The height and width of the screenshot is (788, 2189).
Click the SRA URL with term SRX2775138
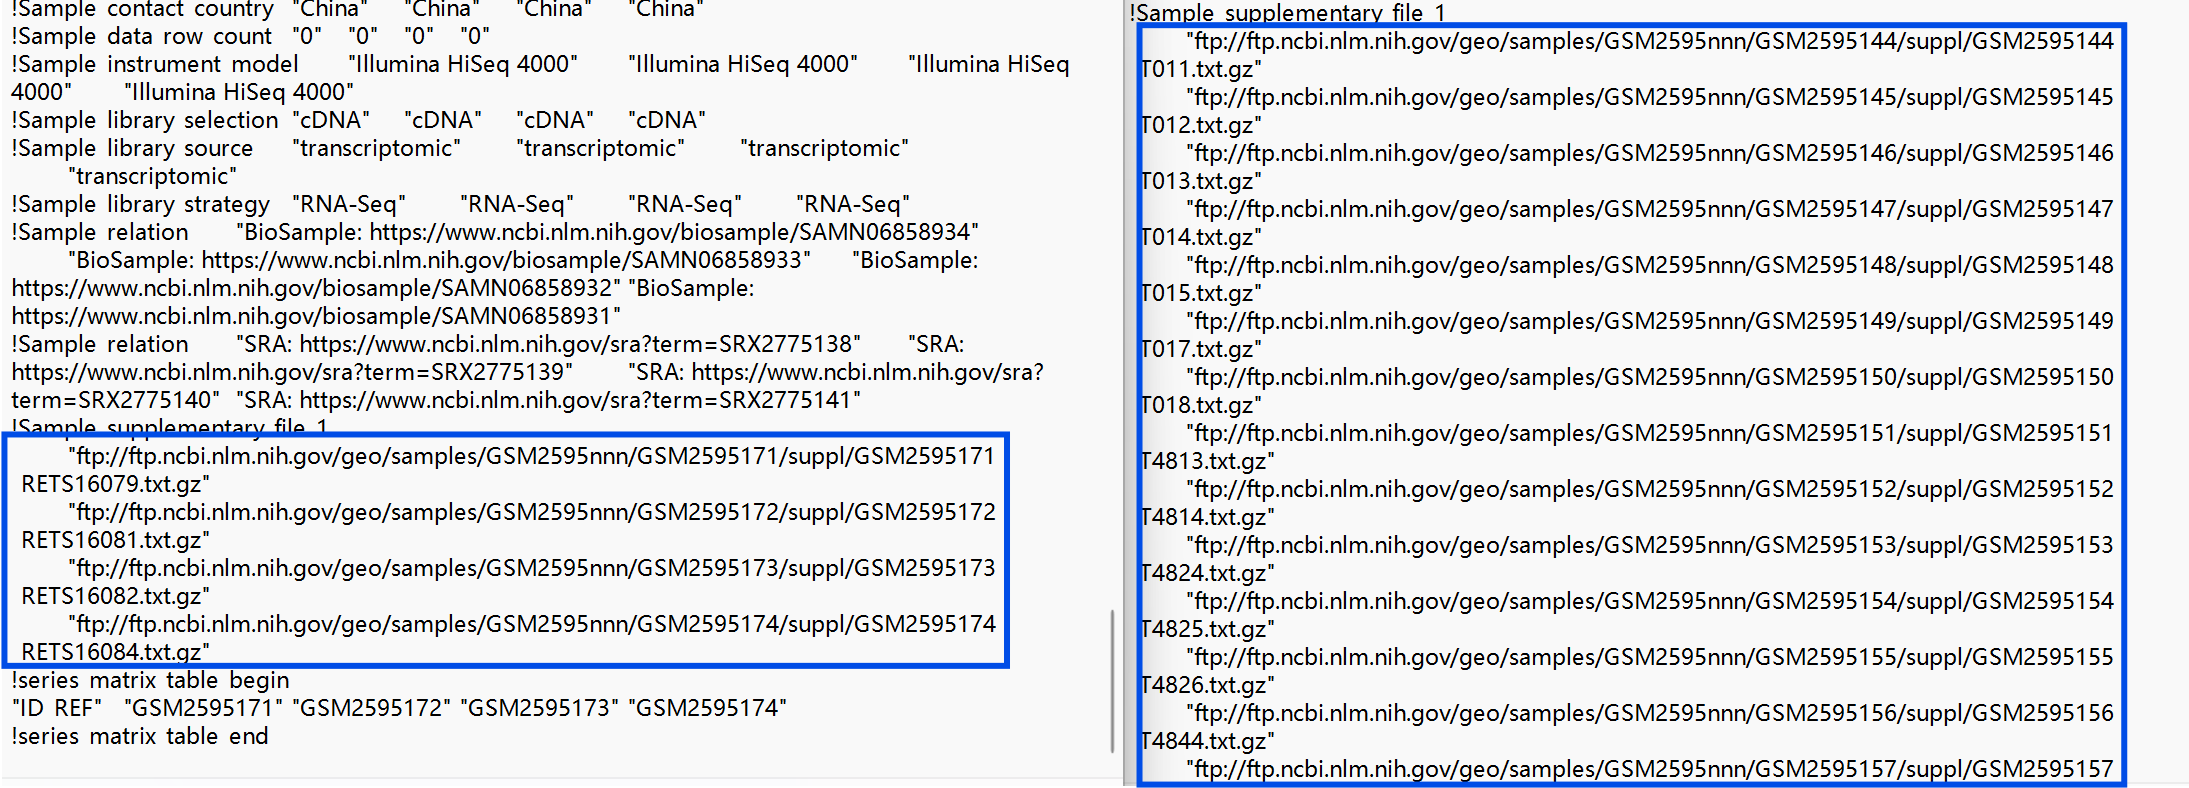click(x=576, y=344)
